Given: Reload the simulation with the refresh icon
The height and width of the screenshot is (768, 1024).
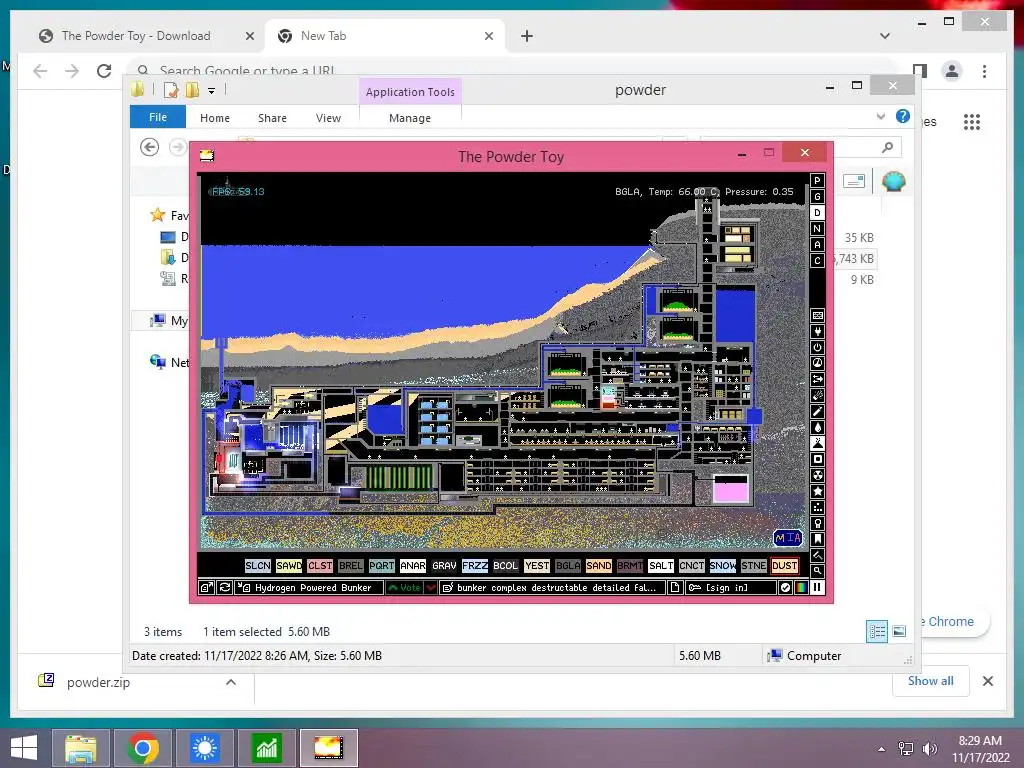Looking at the screenshot, I should tap(224, 588).
